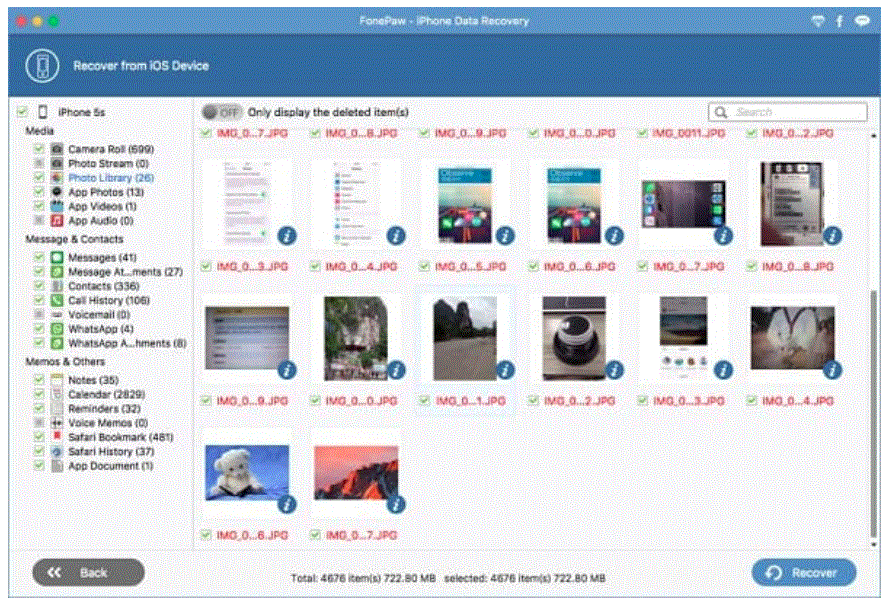The width and height of the screenshot is (885, 601).
Task: Click the search magnifier icon
Action: pos(721,112)
